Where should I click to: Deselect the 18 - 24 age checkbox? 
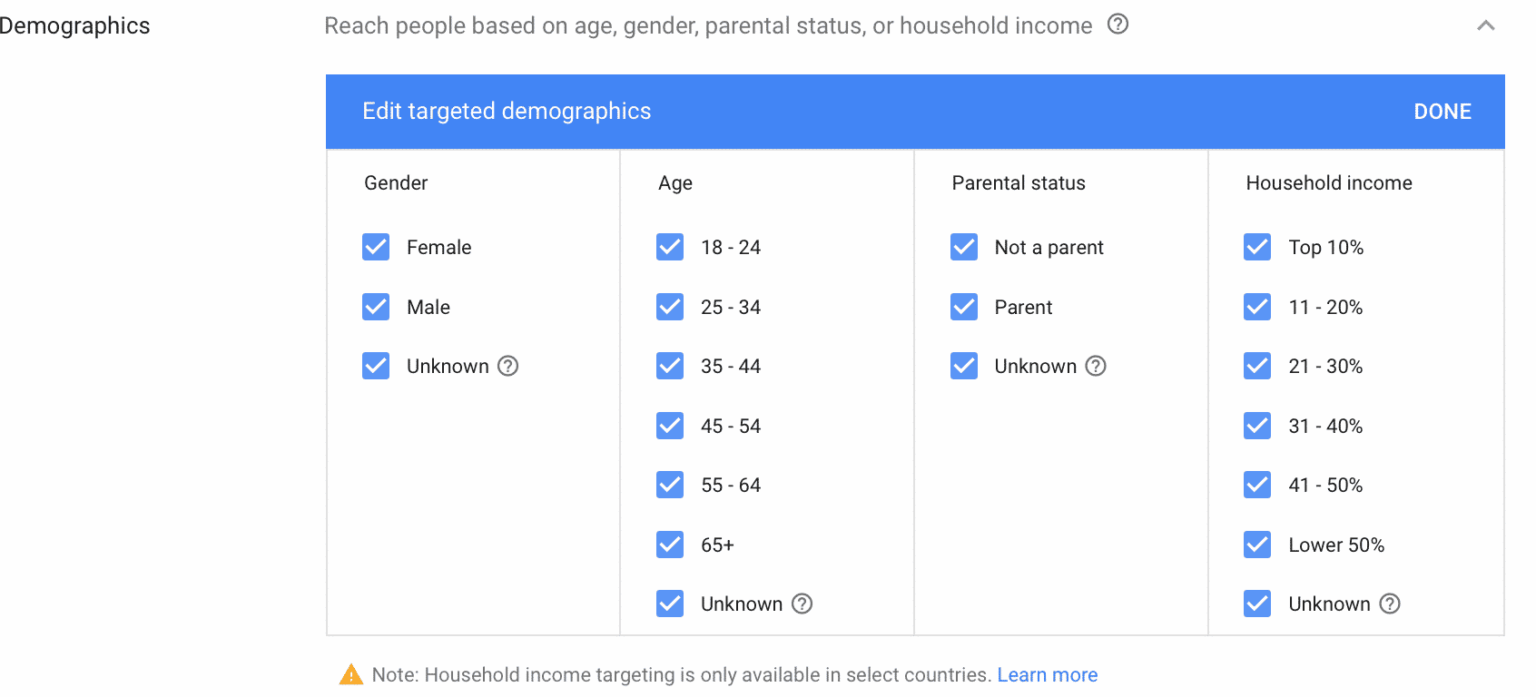[x=670, y=247]
